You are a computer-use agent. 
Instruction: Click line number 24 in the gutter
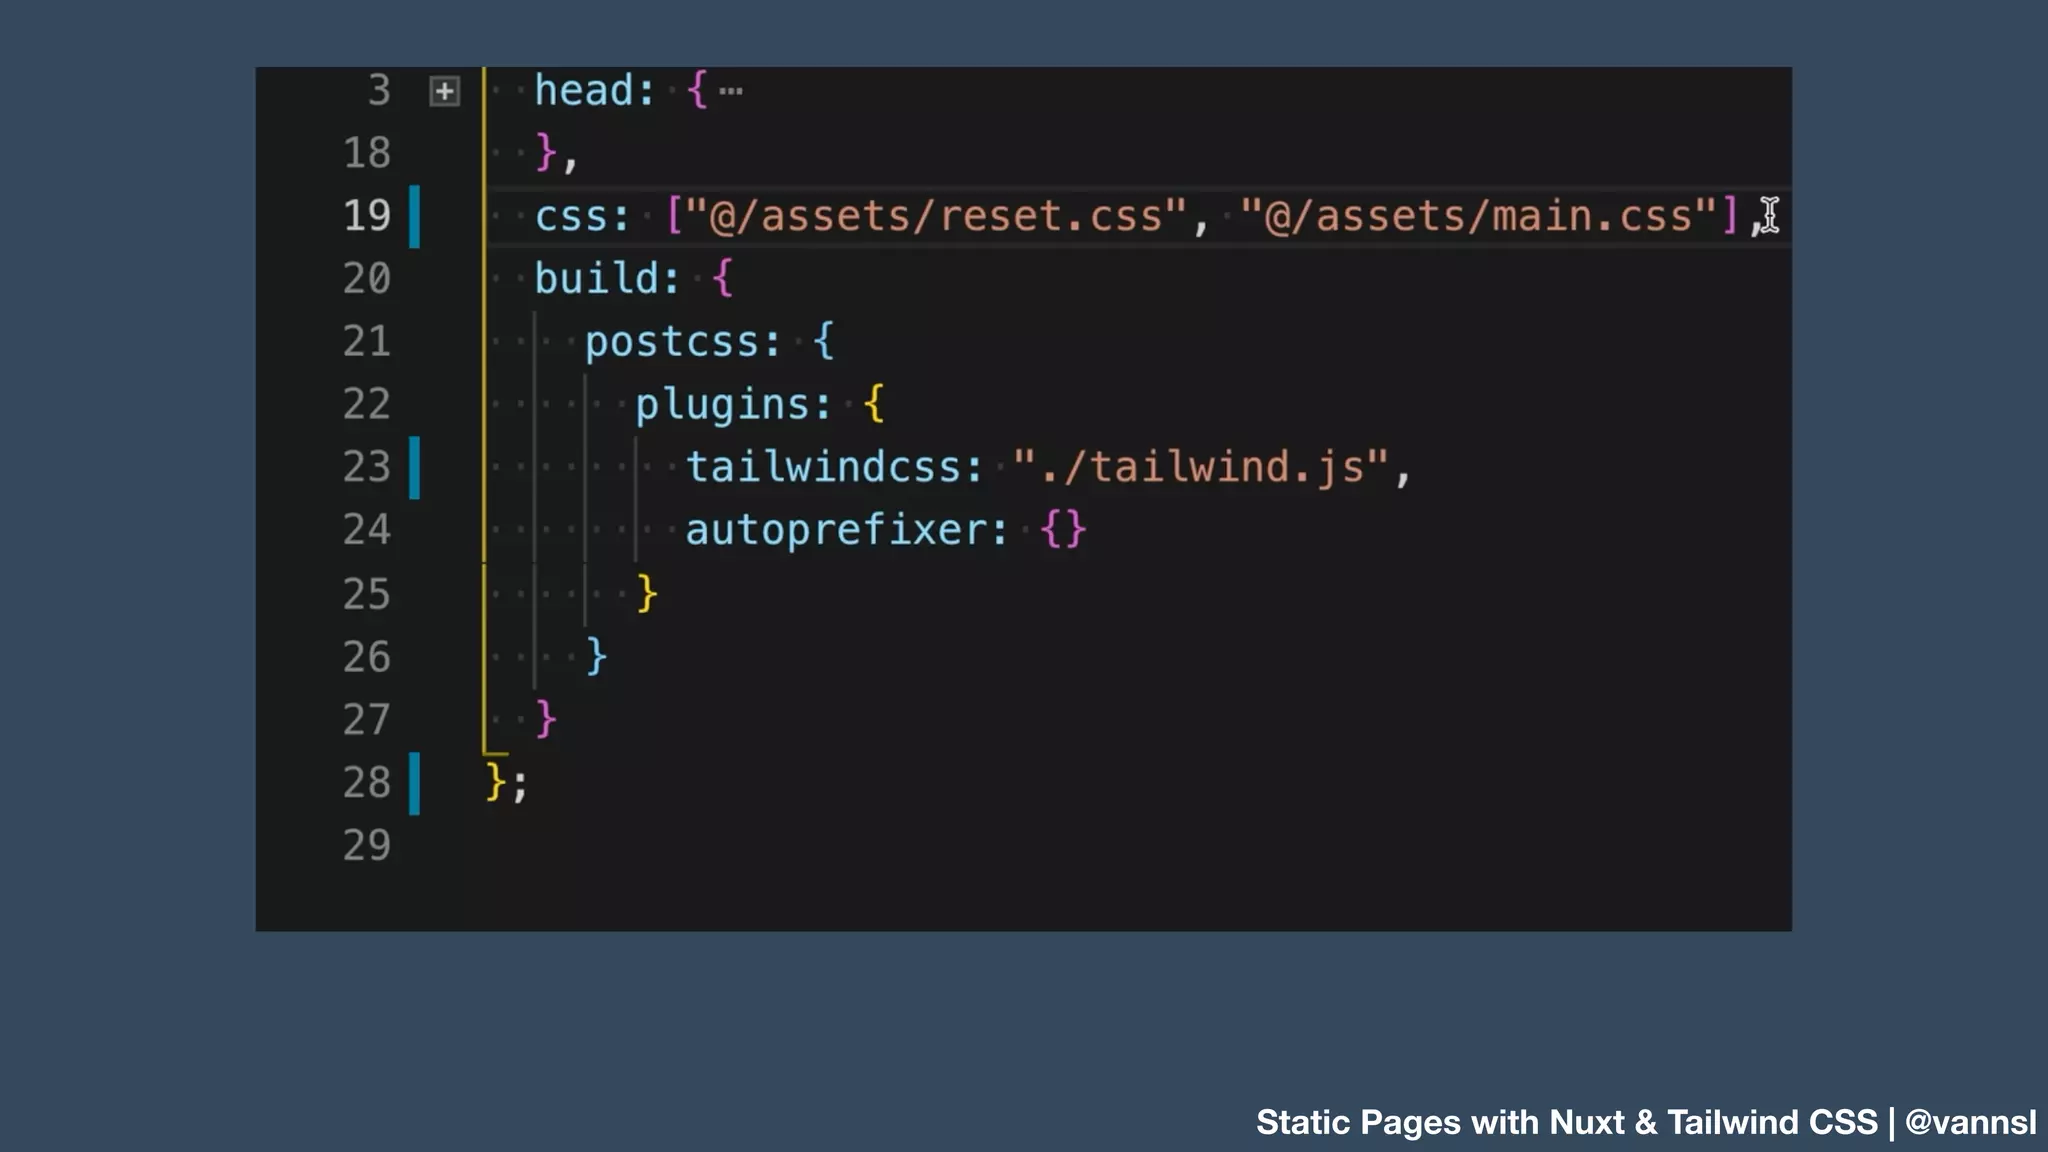(366, 529)
